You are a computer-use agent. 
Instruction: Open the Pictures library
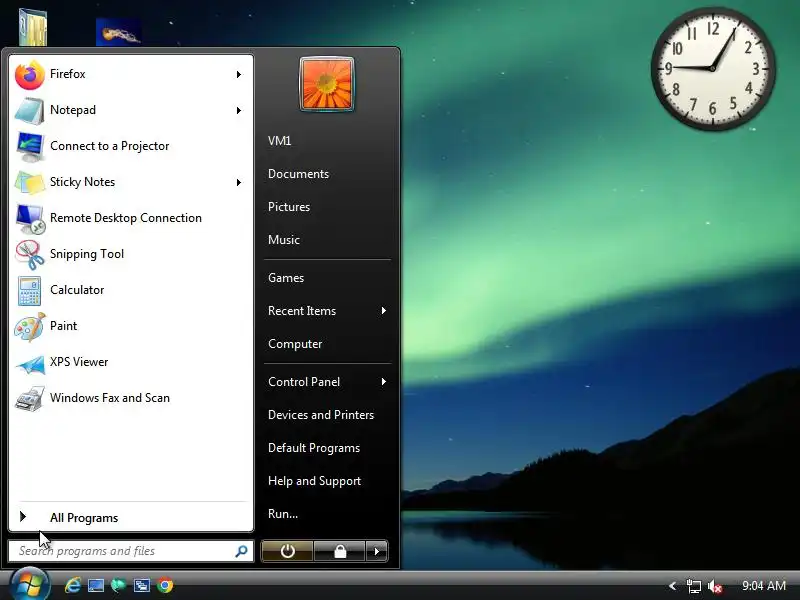pos(289,207)
